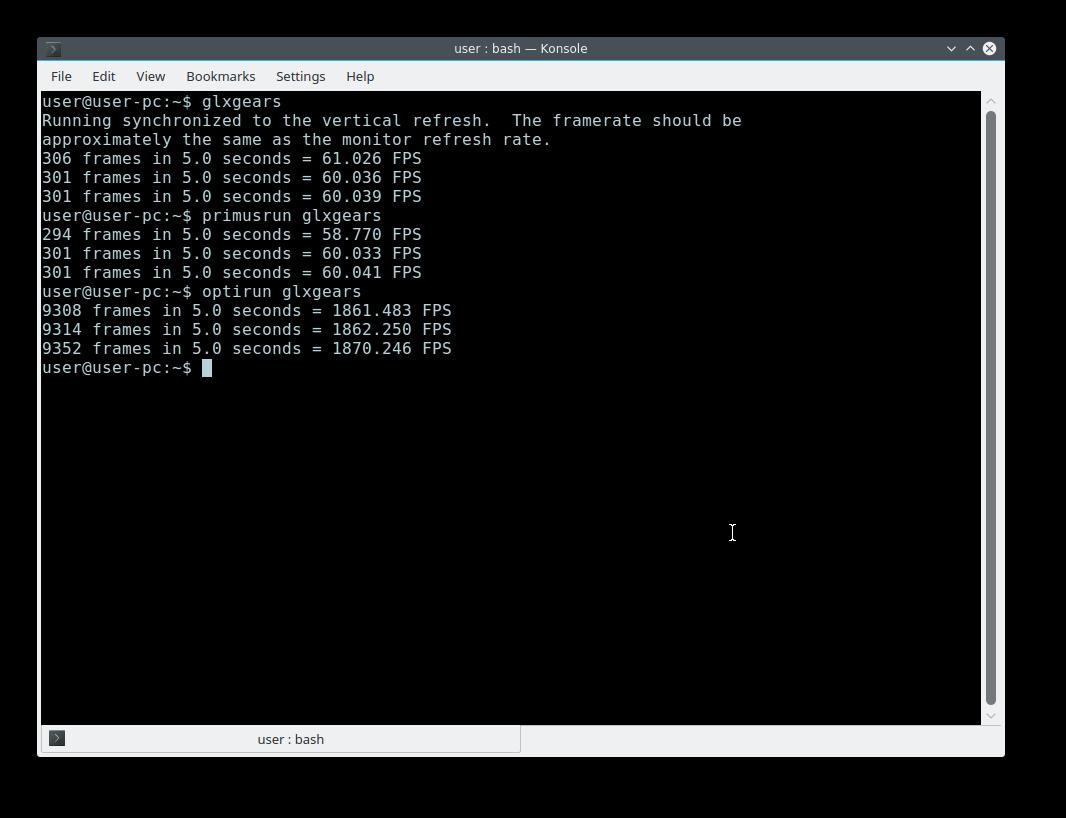Open the Help menu
The width and height of the screenshot is (1066, 818).
tap(360, 76)
